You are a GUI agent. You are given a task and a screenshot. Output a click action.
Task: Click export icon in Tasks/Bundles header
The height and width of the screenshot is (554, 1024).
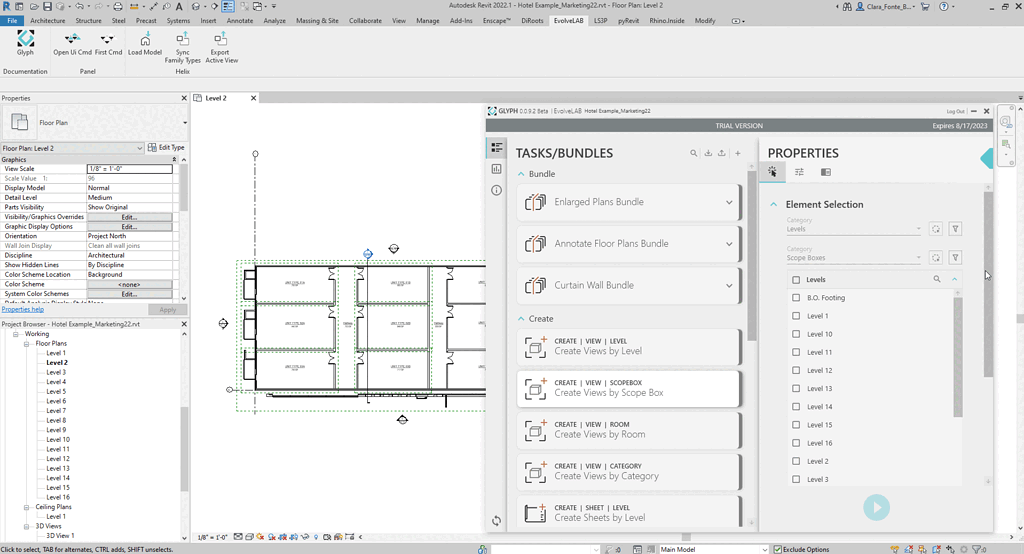click(x=722, y=153)
